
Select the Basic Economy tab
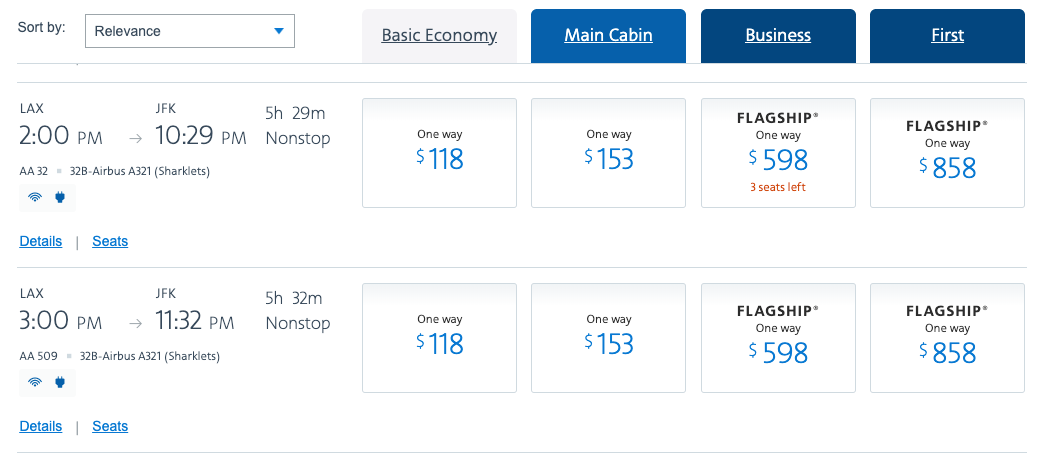pyautogui.click(x=439, y=36)
